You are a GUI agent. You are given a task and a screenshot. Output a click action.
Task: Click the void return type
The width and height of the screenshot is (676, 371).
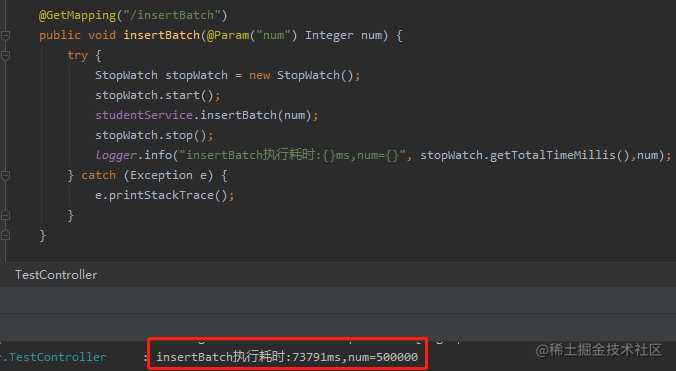(x=102, y=35)
